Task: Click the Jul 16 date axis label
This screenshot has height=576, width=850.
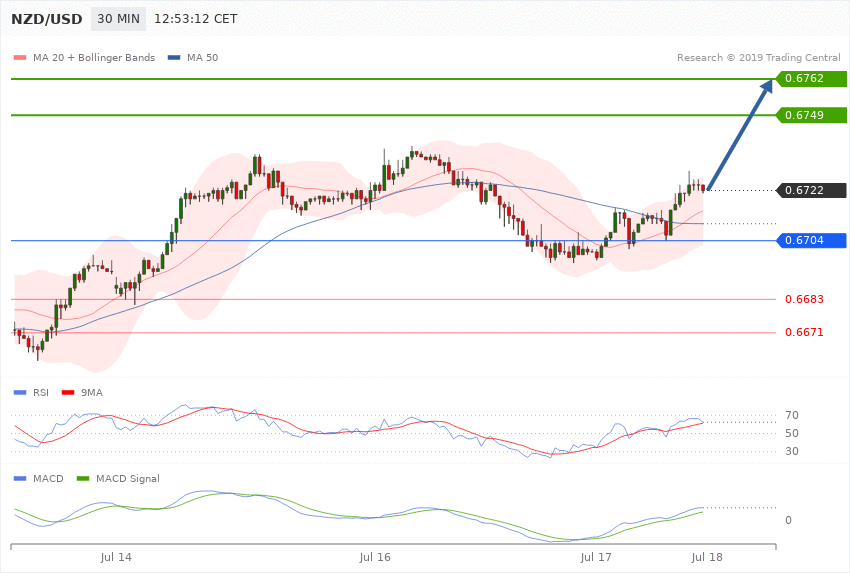Action: 375,558
